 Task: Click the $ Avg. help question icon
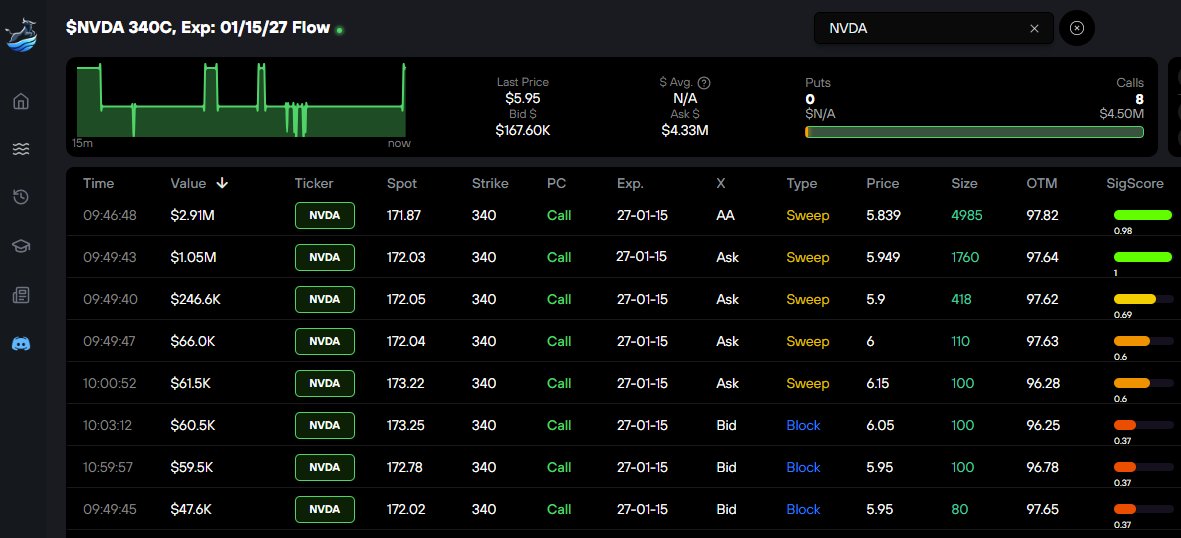coord(704,83)
